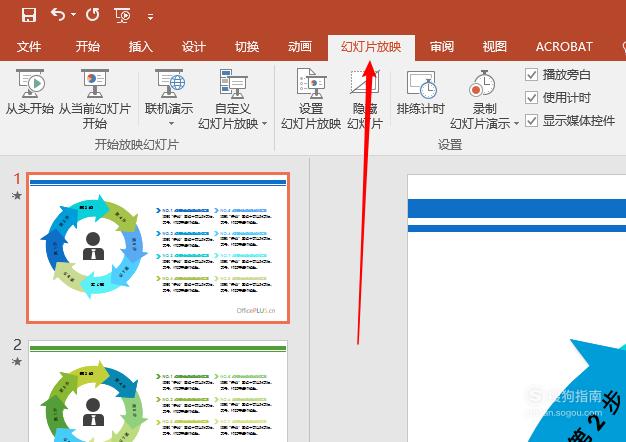Screen dimensions: 626x442
Task: Switch to the 设计 ribbon tab
Action: (194, 47)
